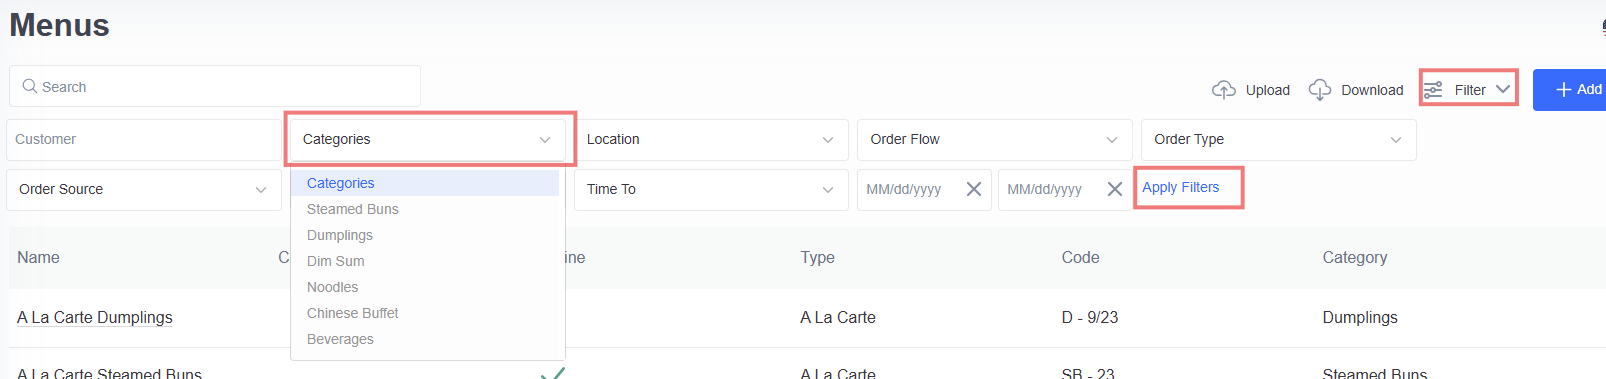Choose Beverages category option
This screenshot has height=379, width=1606.
click(340, 339)
